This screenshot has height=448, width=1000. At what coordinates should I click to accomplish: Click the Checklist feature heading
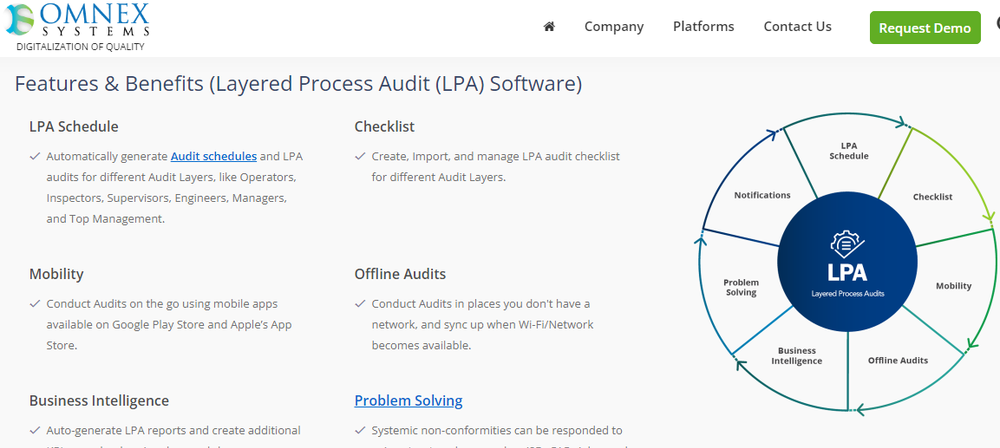(x=384, y=127)
